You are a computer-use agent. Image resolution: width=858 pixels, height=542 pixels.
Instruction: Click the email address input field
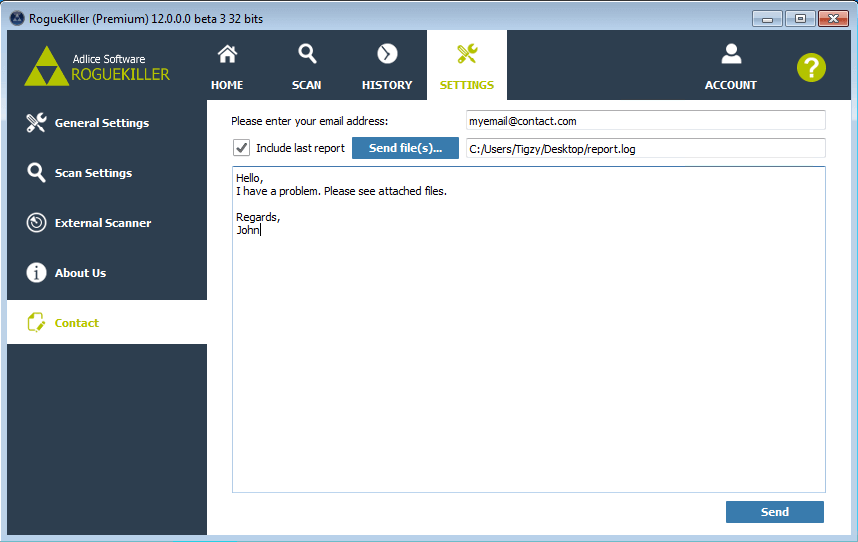click(x=645, y=121)
